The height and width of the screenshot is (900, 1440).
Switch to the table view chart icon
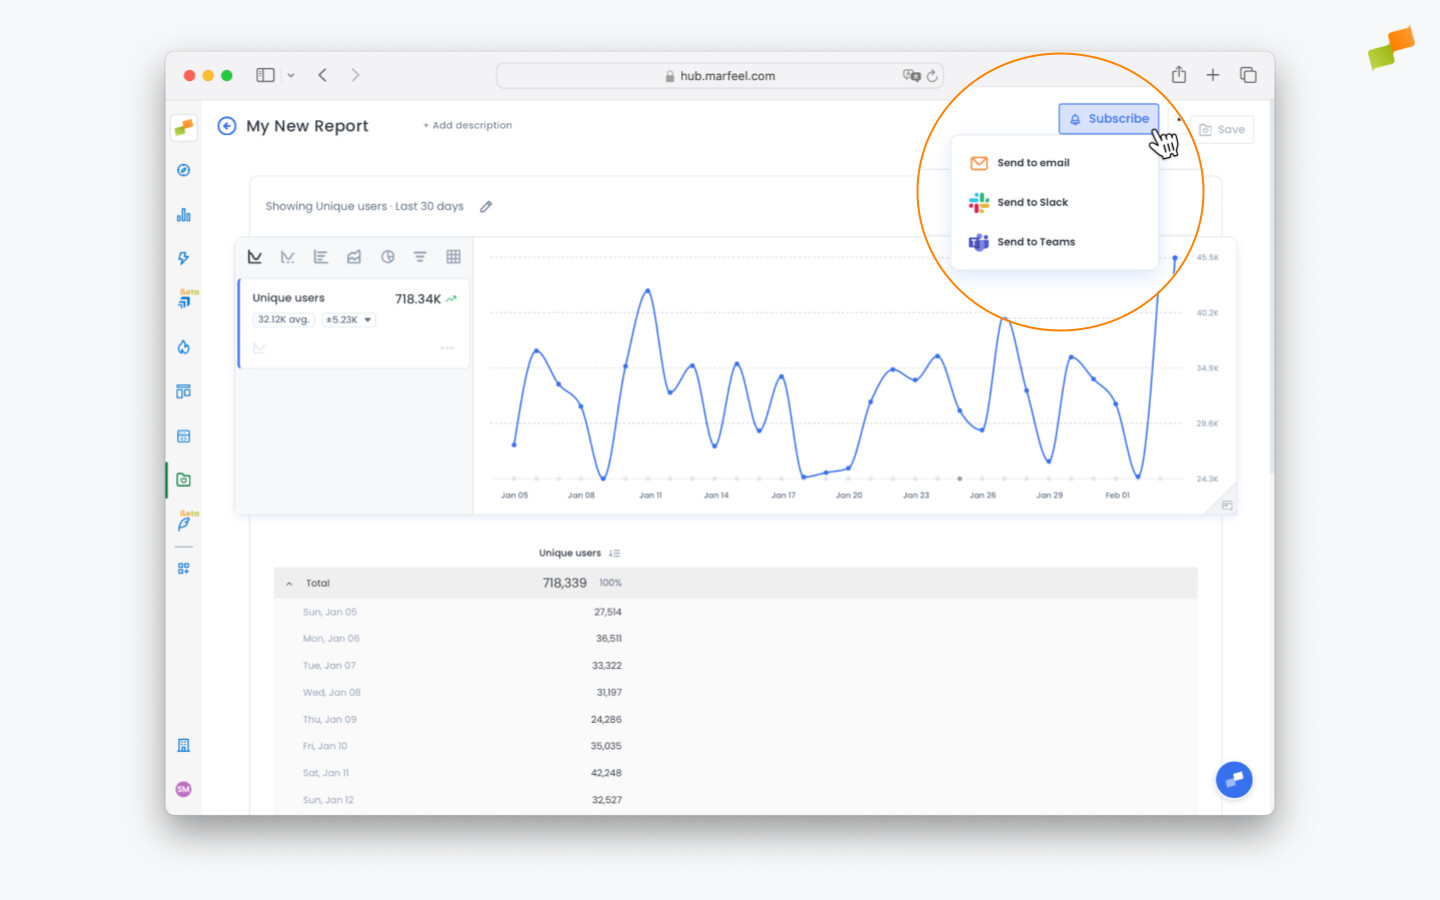[x=453, y=257]
